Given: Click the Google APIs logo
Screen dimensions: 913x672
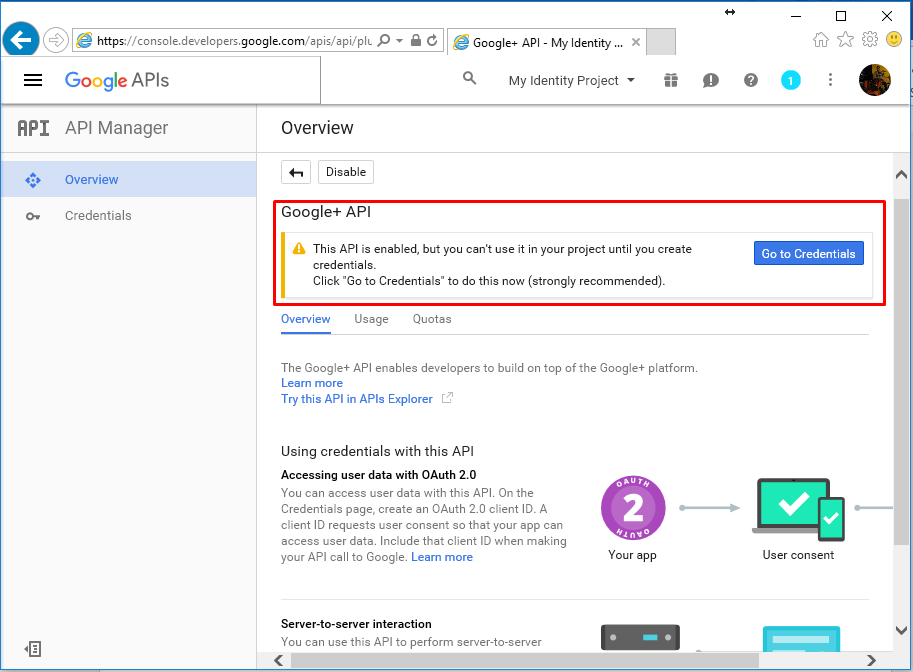Looking at the screenshot, I should (x=116, y=80).
